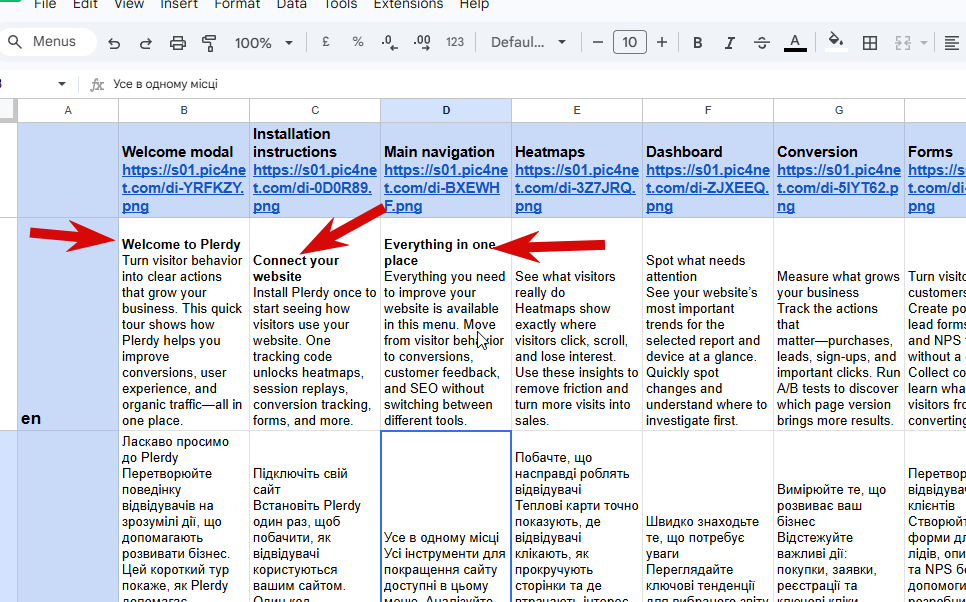Open the Insert menu

179,5
